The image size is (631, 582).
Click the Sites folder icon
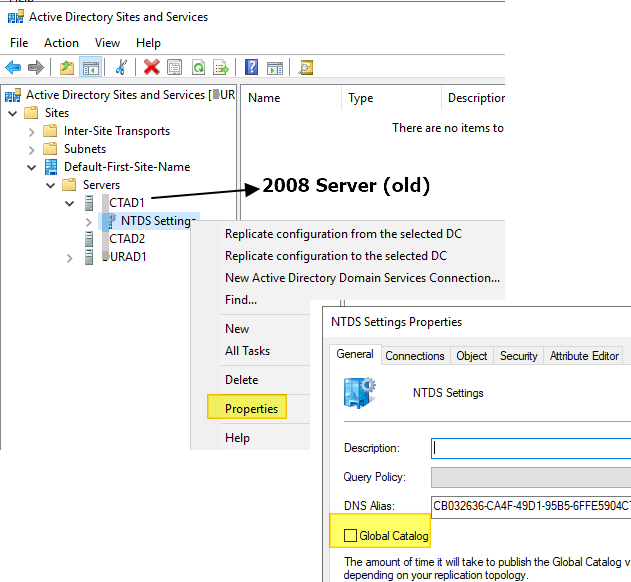pyautogui.click(x=31, y=113)
